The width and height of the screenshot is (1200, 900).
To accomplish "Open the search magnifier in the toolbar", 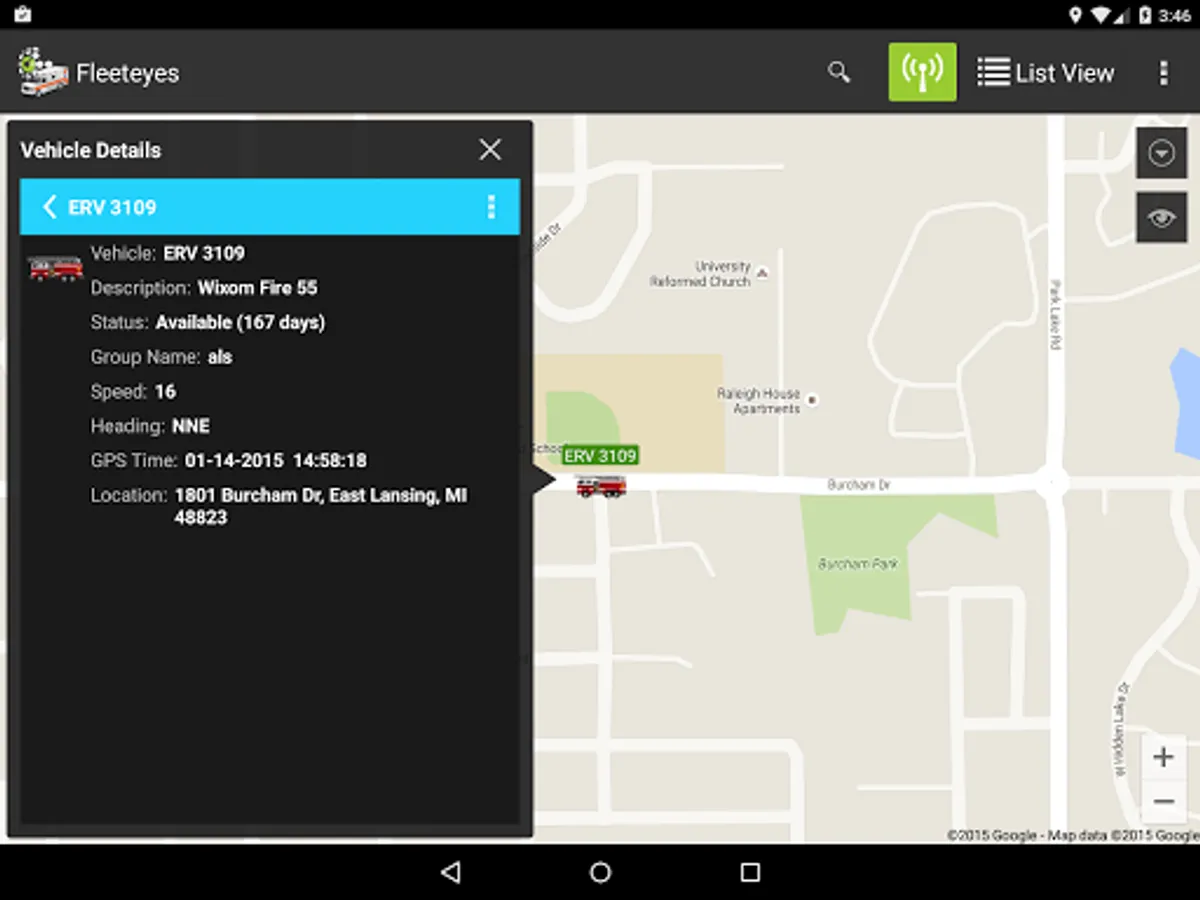I will [x=839, y=72].
